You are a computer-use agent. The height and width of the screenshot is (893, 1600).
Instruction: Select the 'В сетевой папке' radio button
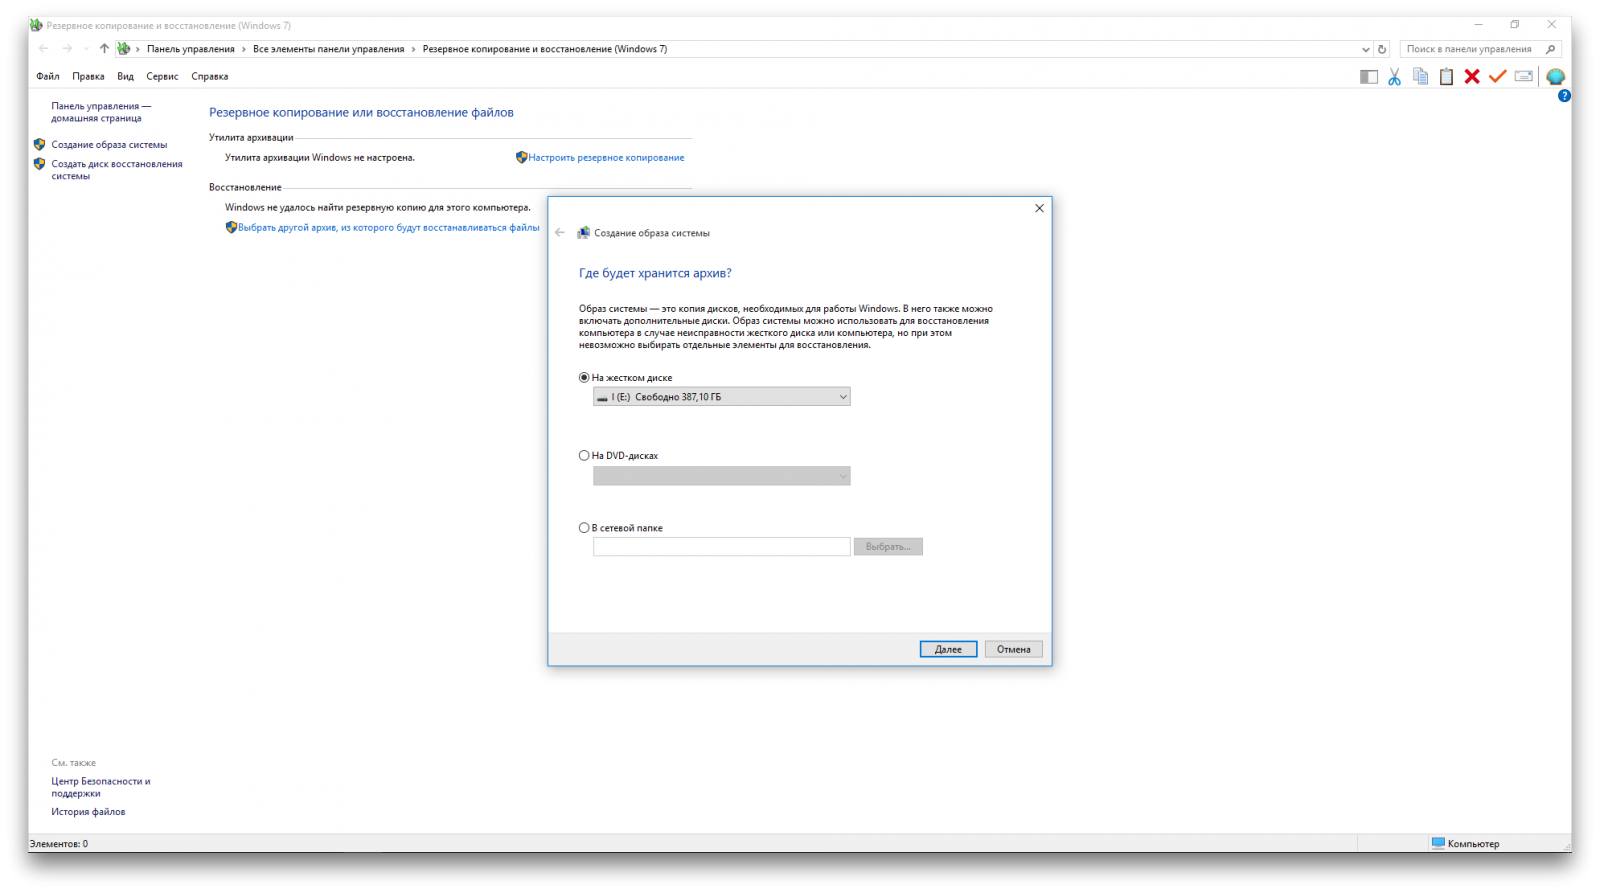(x=584, y=528)
